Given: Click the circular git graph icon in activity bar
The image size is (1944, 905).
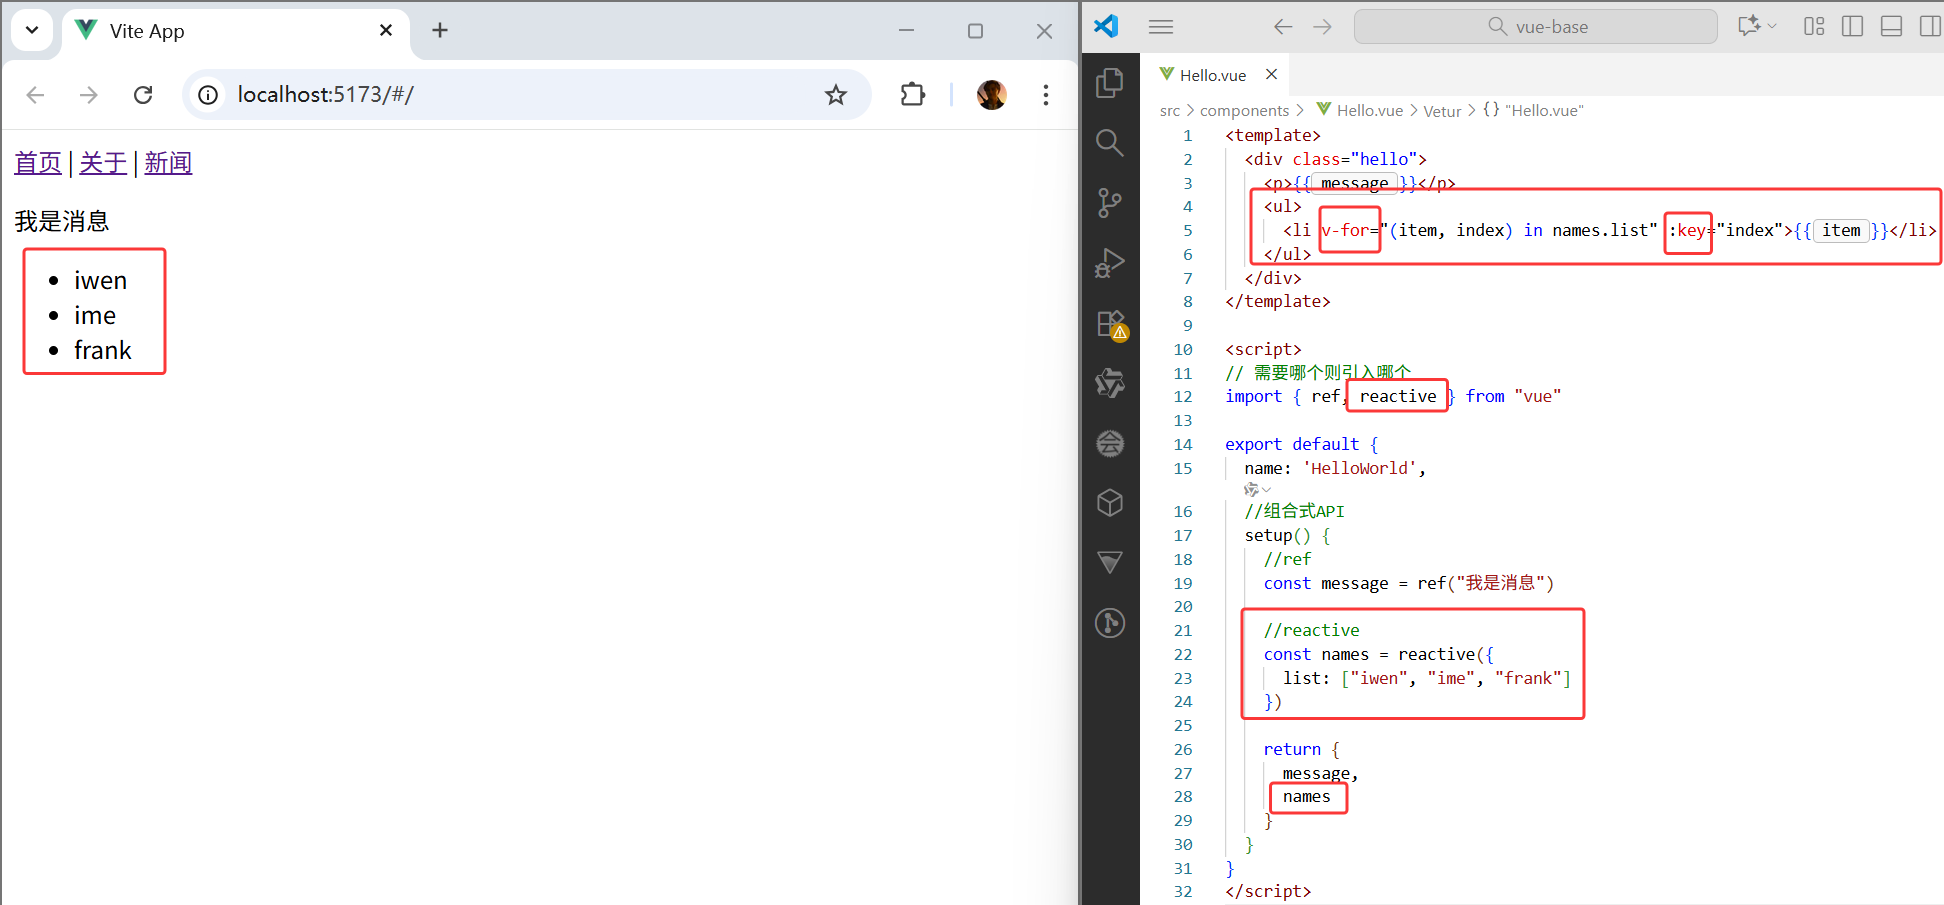Looking at the screenshot, I should click(x=1110, y=623).
